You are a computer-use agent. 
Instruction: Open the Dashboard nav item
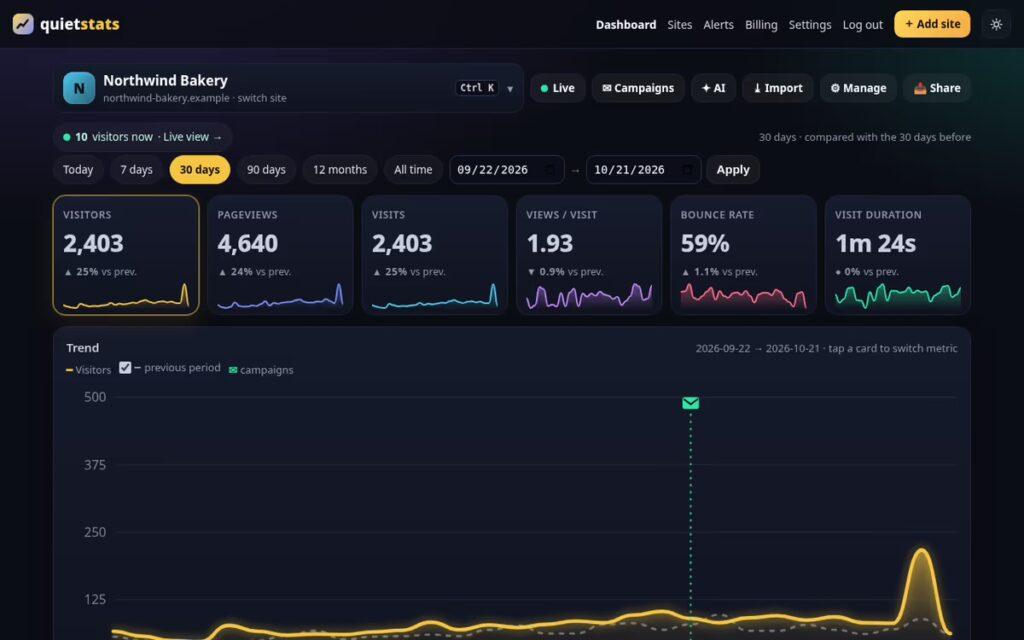click(x=626, y=25)
